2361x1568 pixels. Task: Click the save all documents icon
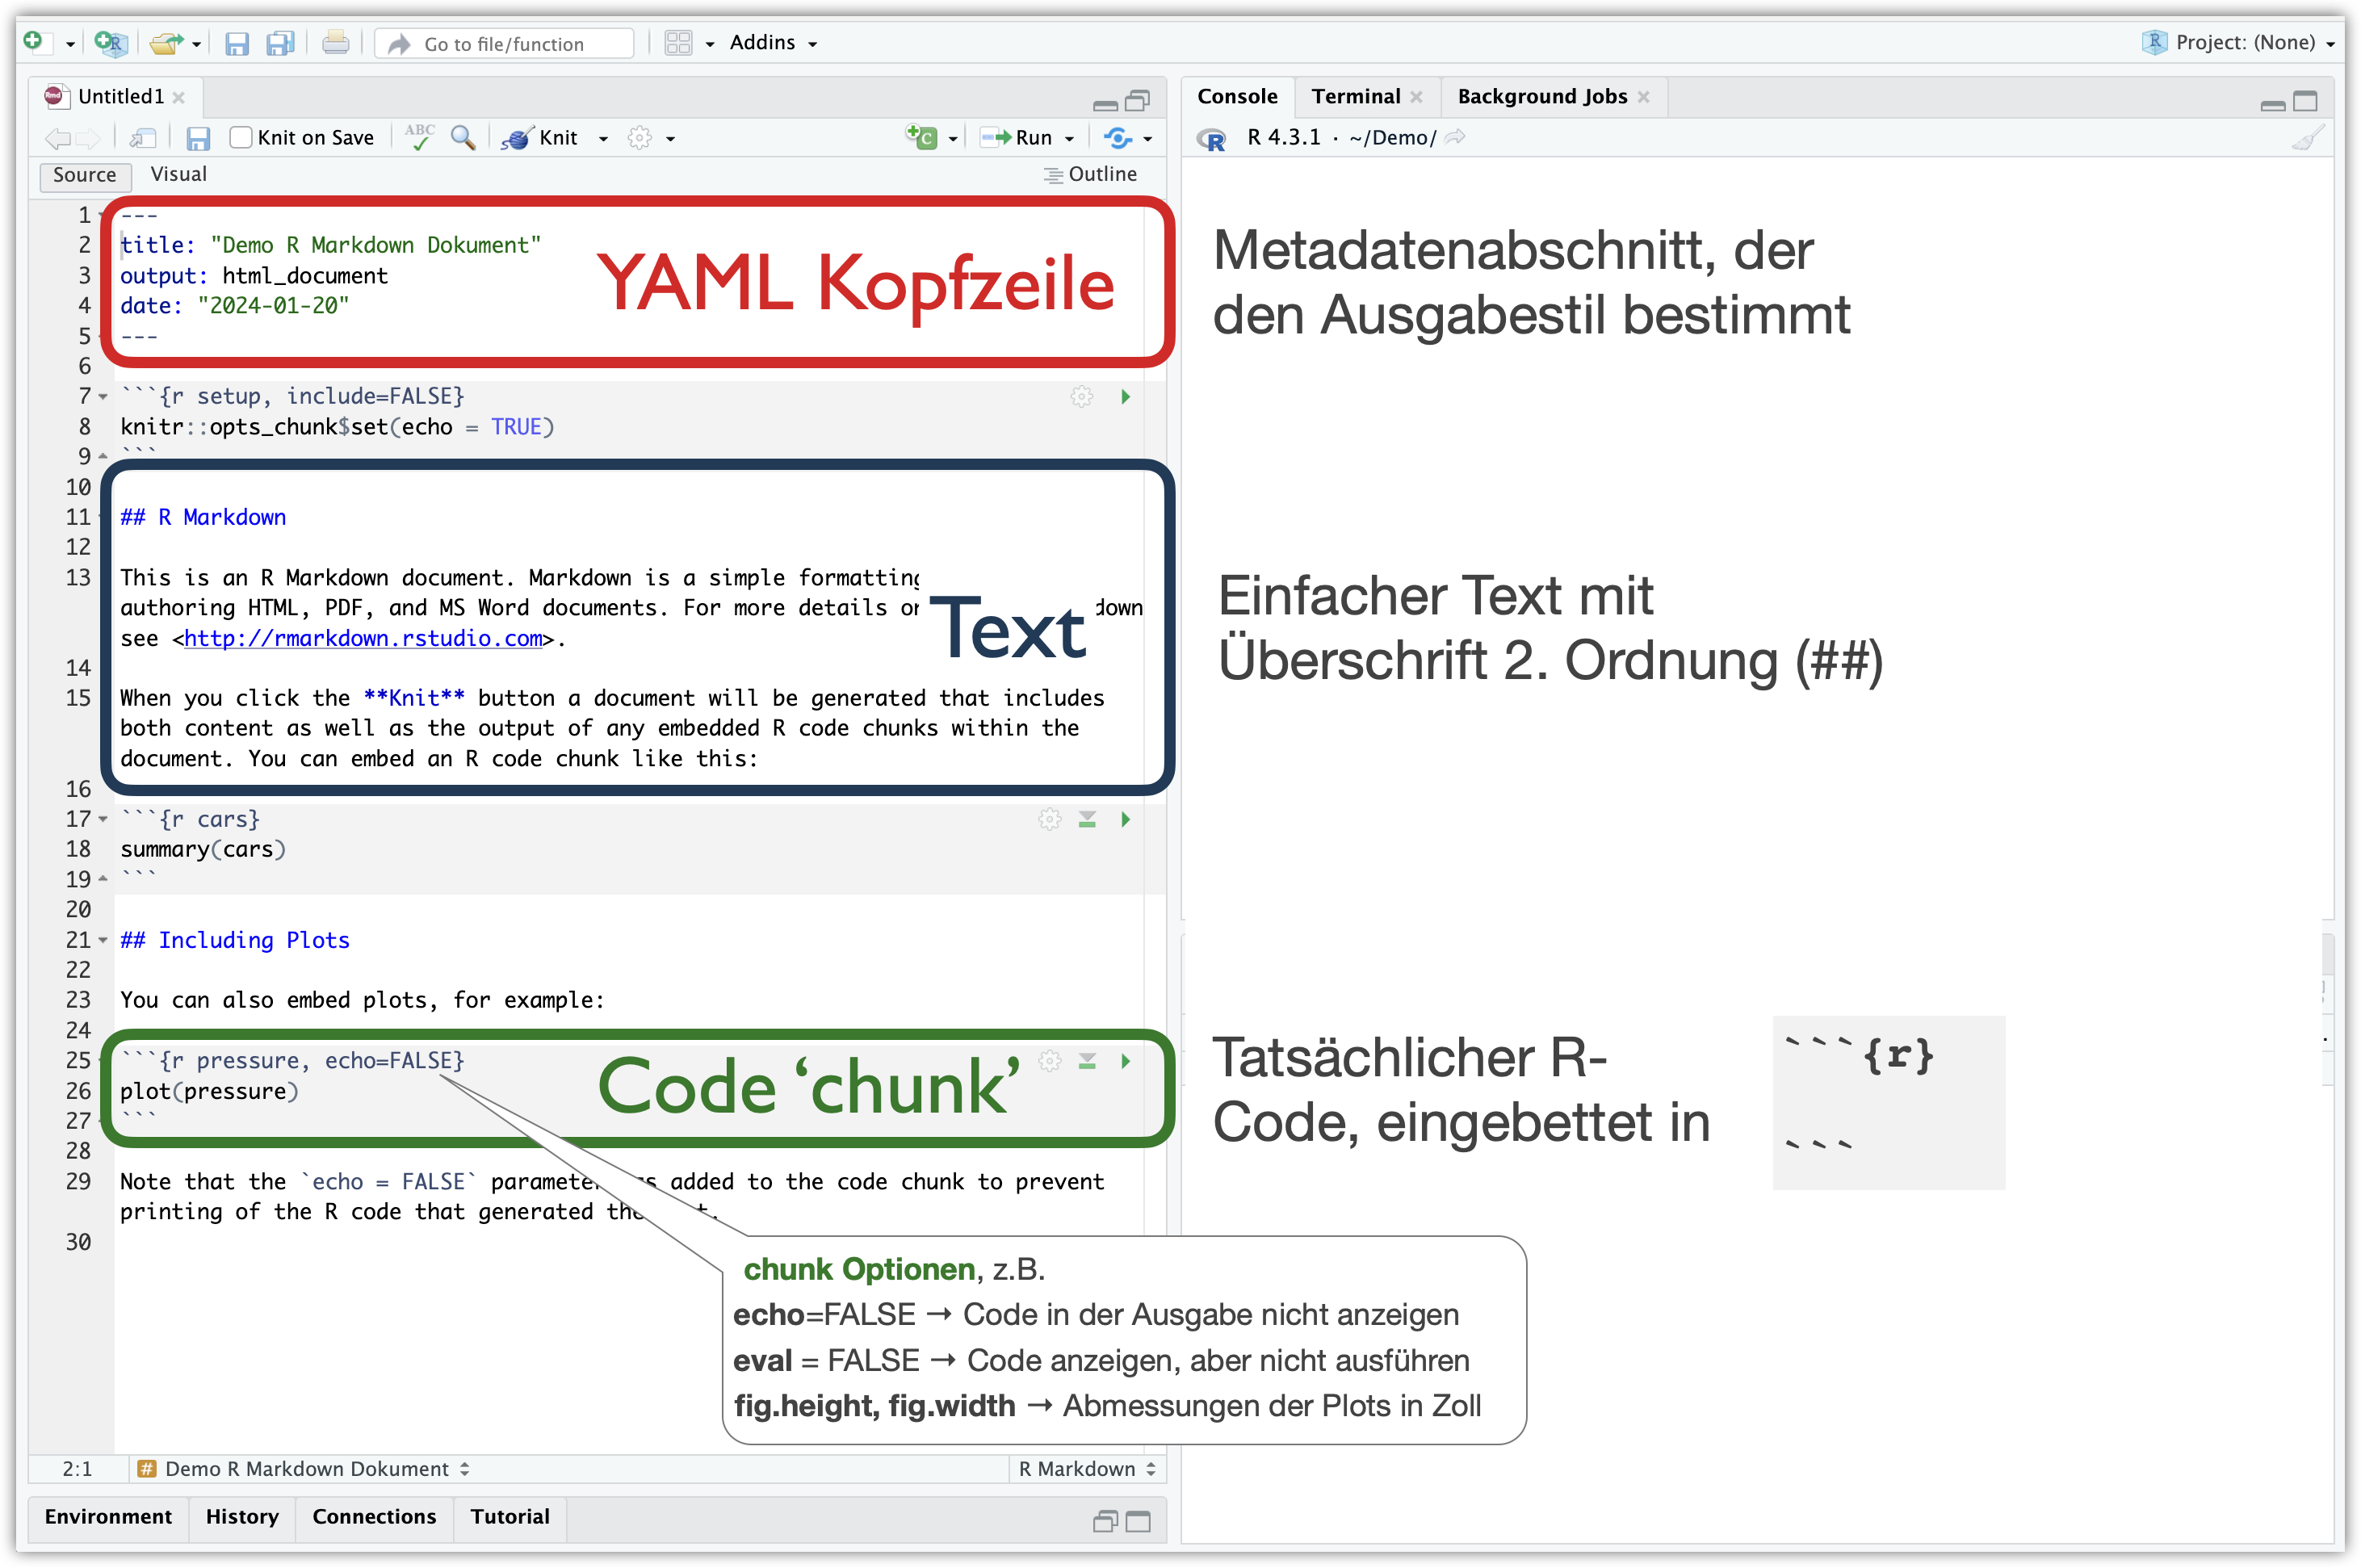tap(280, 43)
